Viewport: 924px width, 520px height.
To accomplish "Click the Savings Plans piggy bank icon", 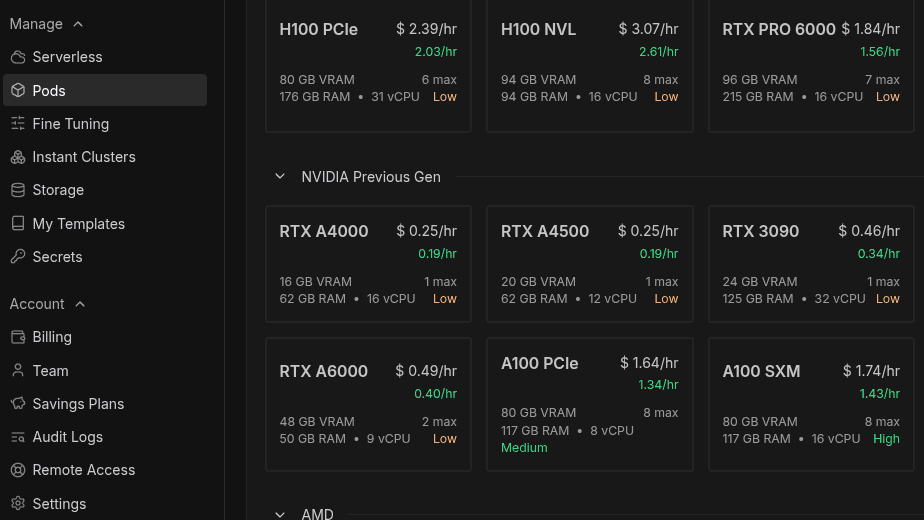I will click(18, 403).
